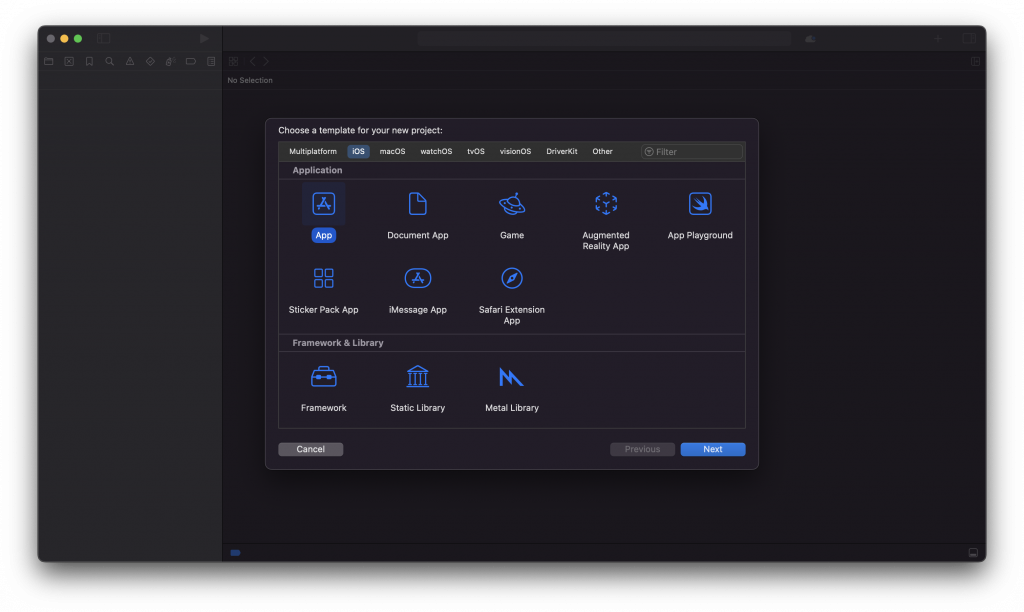Go back with the left chevron
Screen dimensions: 1024x612
point(253,61)
